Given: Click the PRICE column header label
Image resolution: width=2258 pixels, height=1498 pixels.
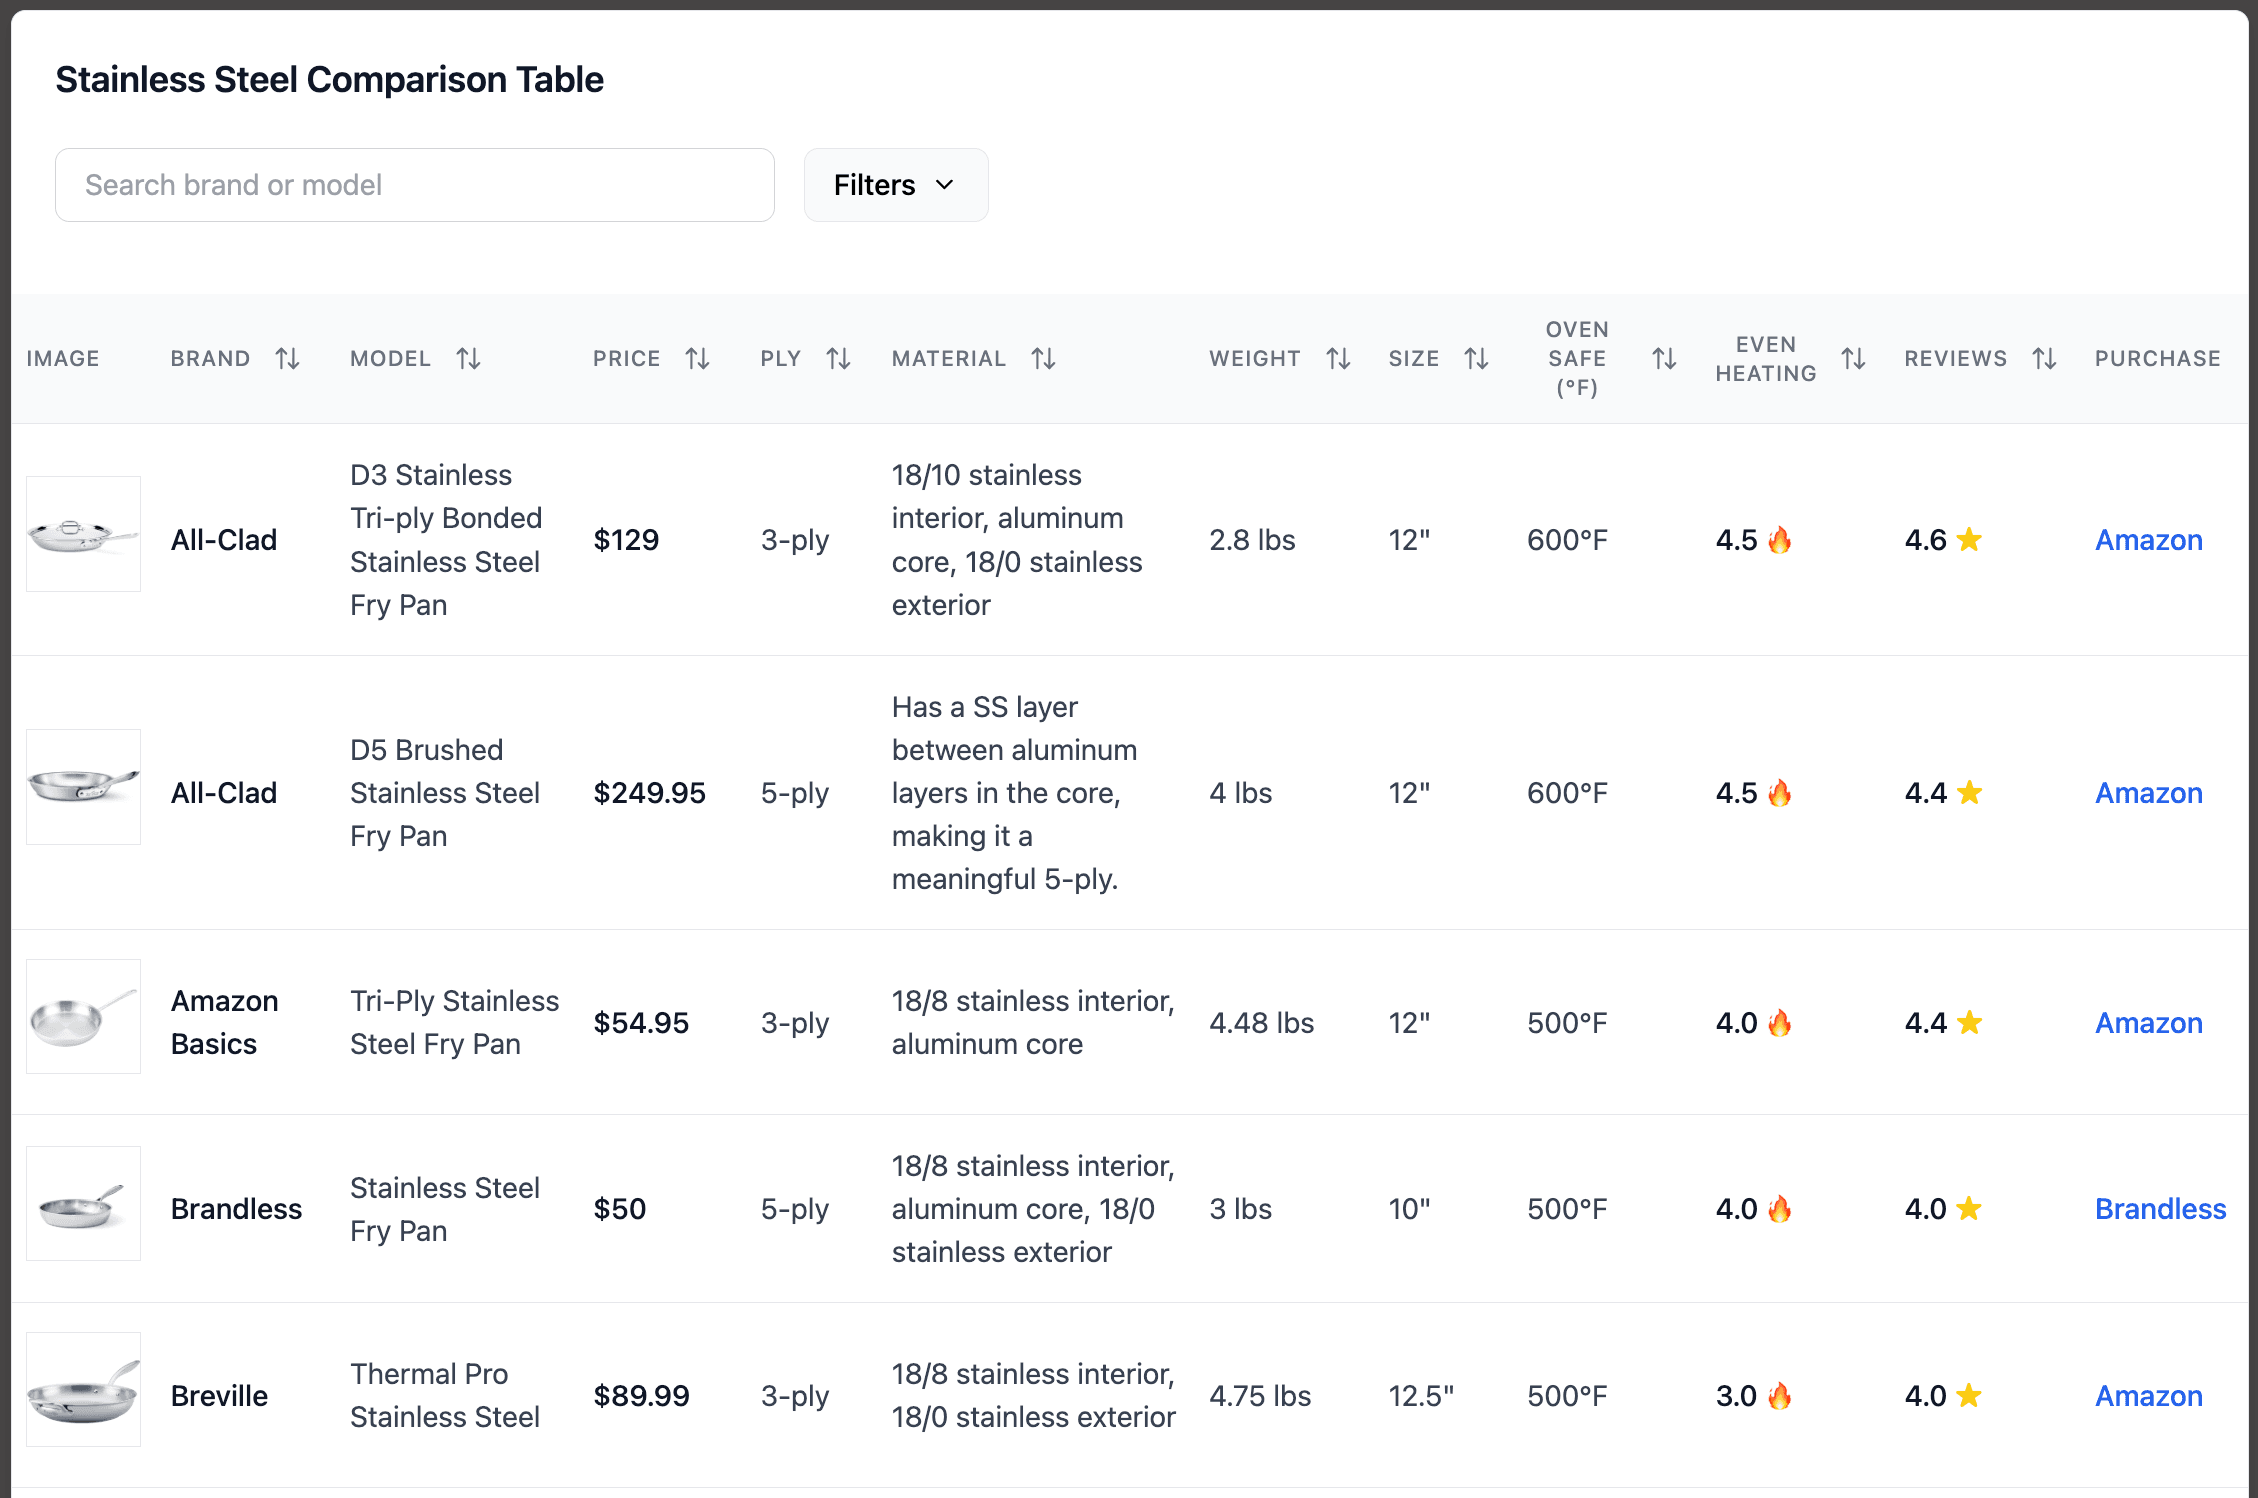Looking at the screenshot, I should (626, 358).
